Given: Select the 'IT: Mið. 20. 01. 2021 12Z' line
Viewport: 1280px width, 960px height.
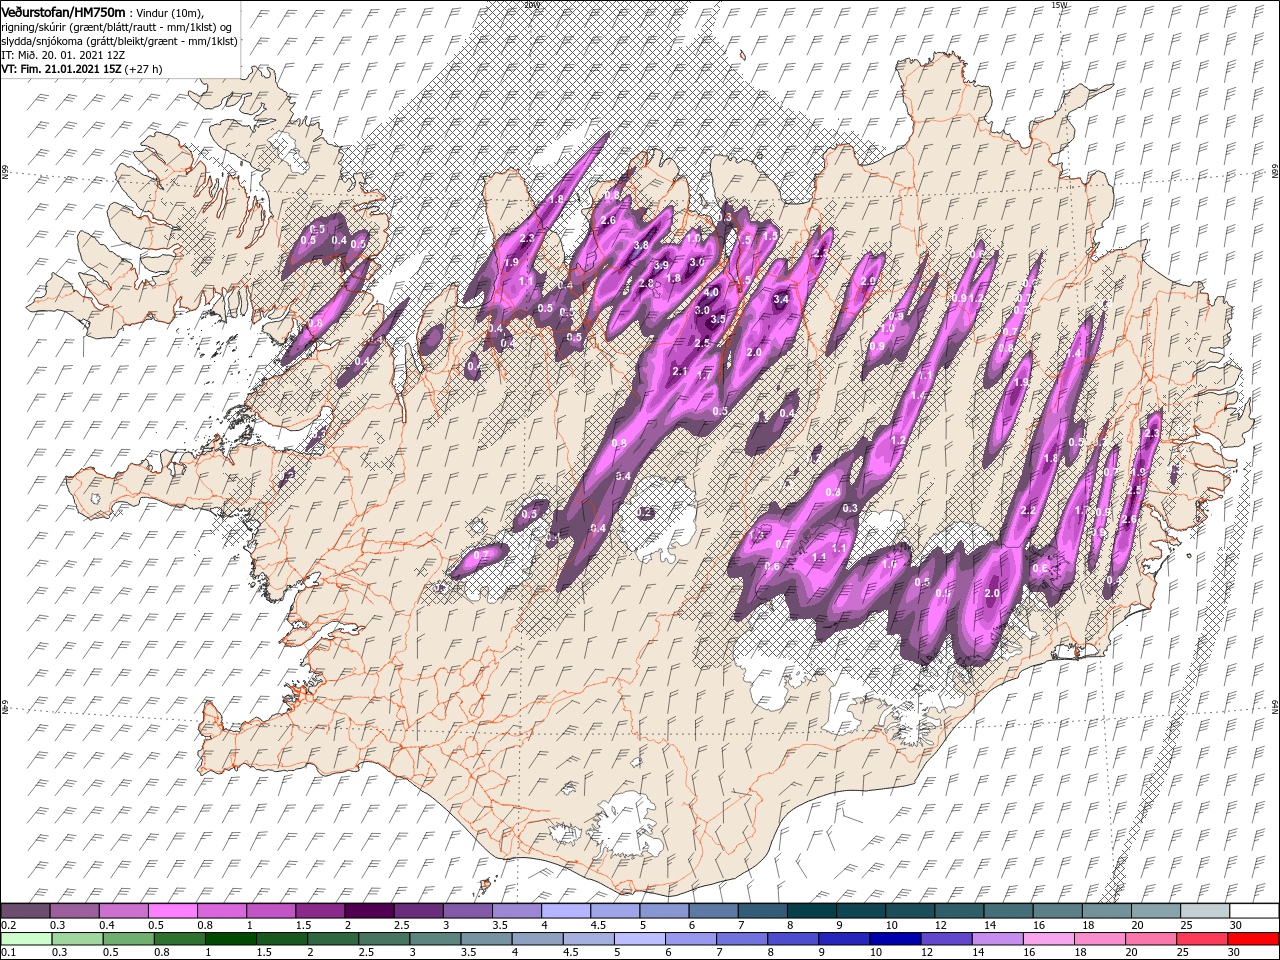Looking at the screenshot, I should click(x=63, y=56).
